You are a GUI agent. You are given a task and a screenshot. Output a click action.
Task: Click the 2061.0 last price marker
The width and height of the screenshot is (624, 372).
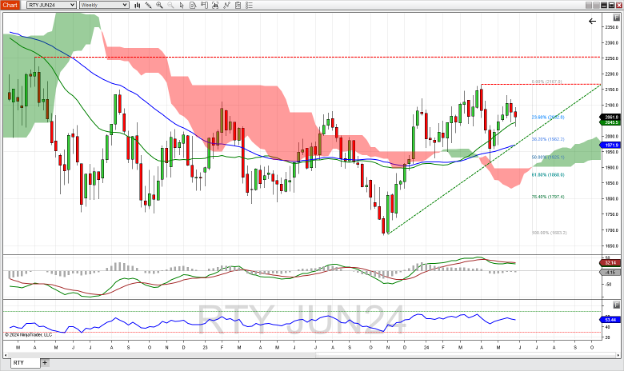tap(610, 117)
